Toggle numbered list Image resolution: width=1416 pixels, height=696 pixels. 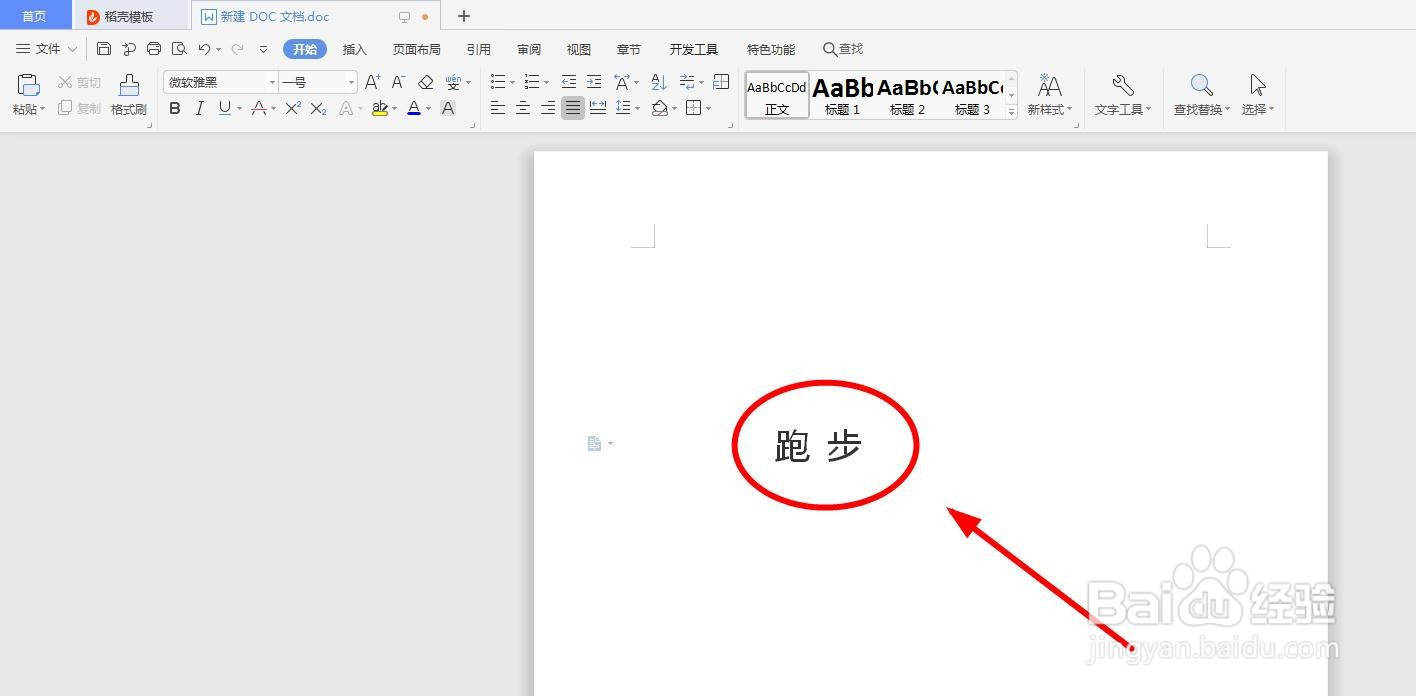click(532, 82)
